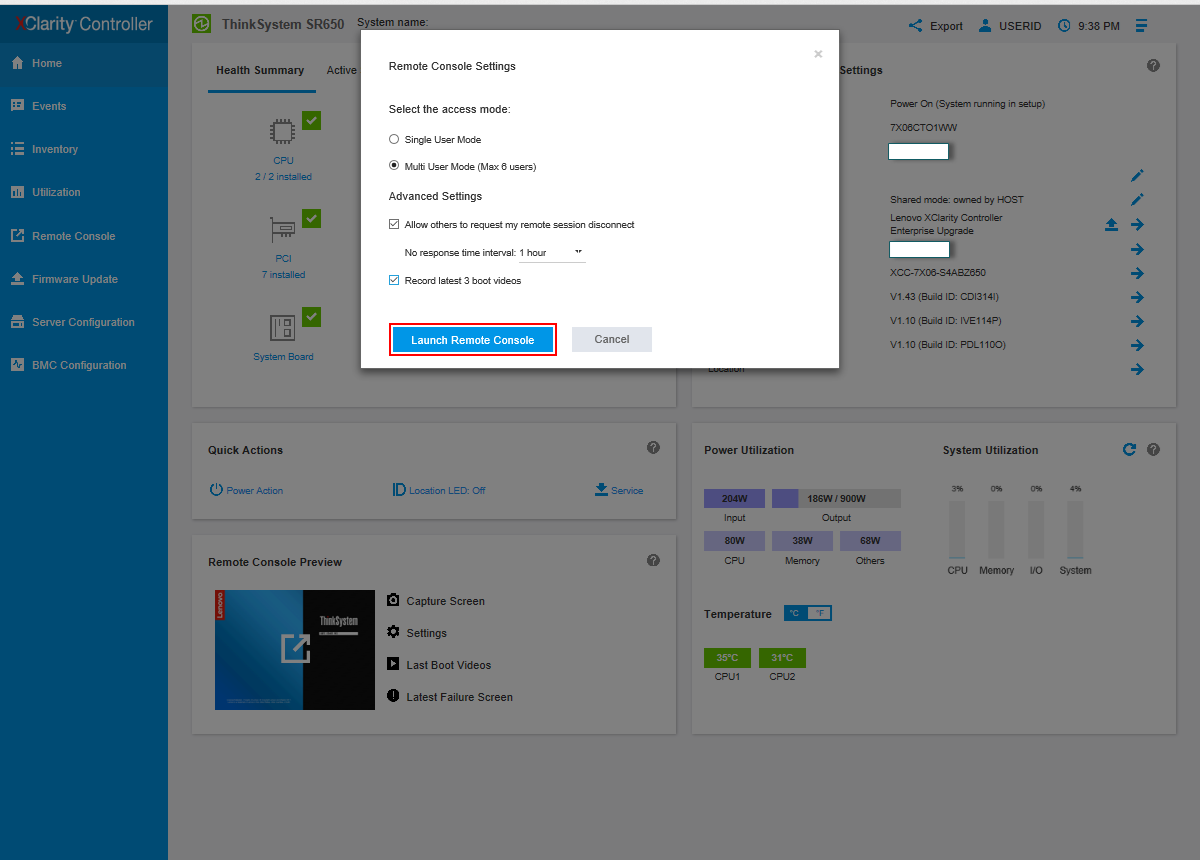
Task: Click the green ThinkSystem SR650 power status icon
Action: pyautogui.click(x=202, y=24)
